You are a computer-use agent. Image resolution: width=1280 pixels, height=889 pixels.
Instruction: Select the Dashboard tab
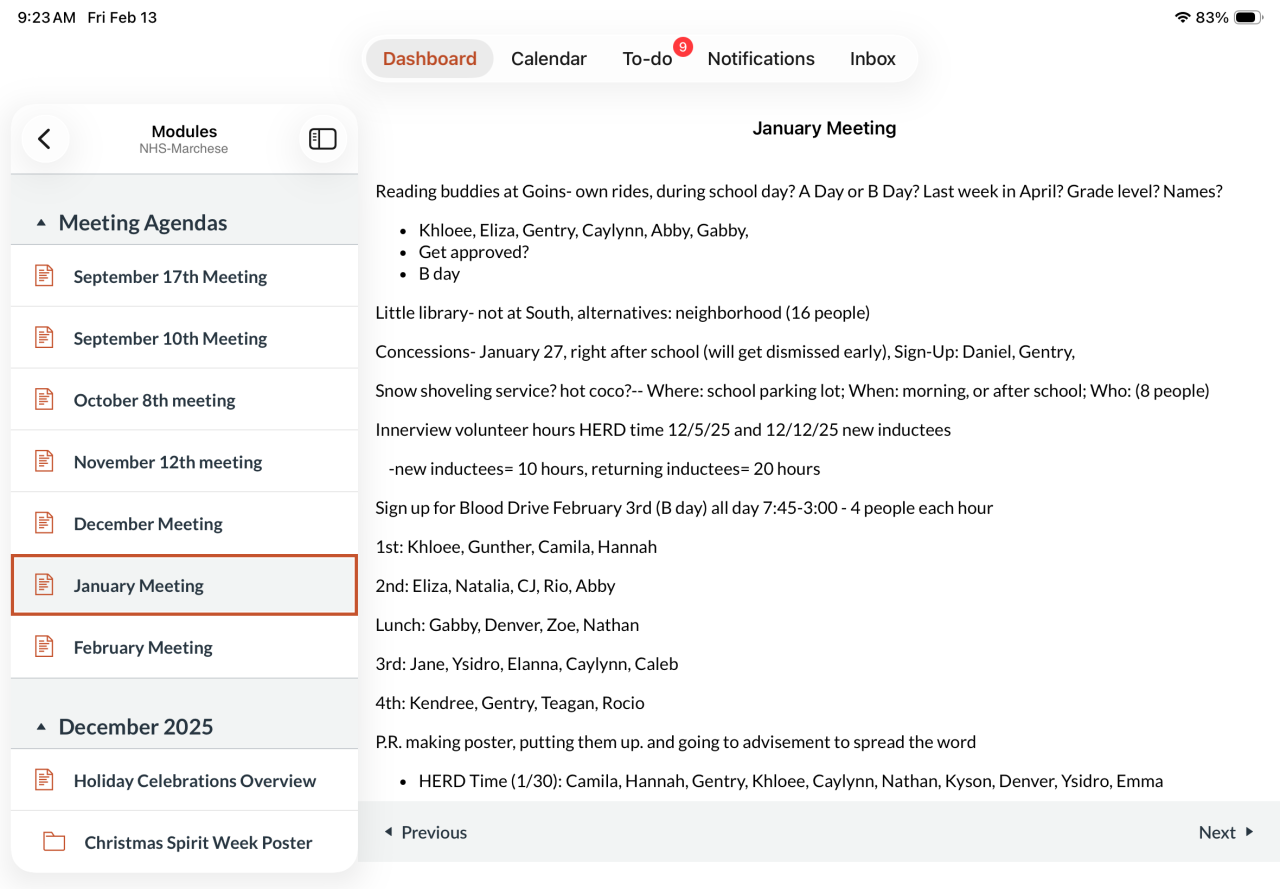429,59
